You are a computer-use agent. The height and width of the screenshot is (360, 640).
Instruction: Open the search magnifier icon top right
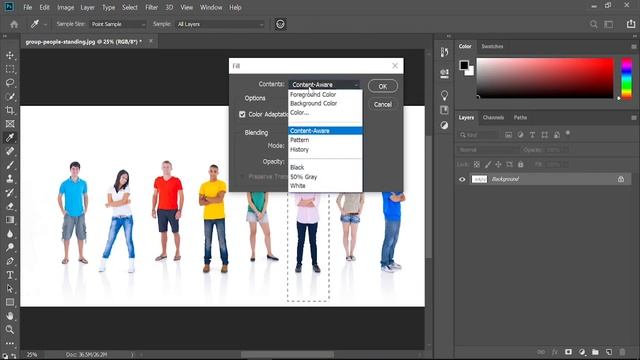(x=594, y=24)
